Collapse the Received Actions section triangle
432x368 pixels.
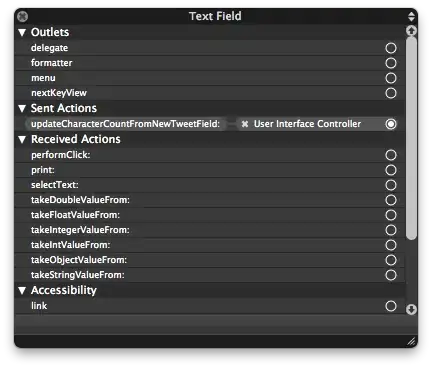(x=22, y=139)
